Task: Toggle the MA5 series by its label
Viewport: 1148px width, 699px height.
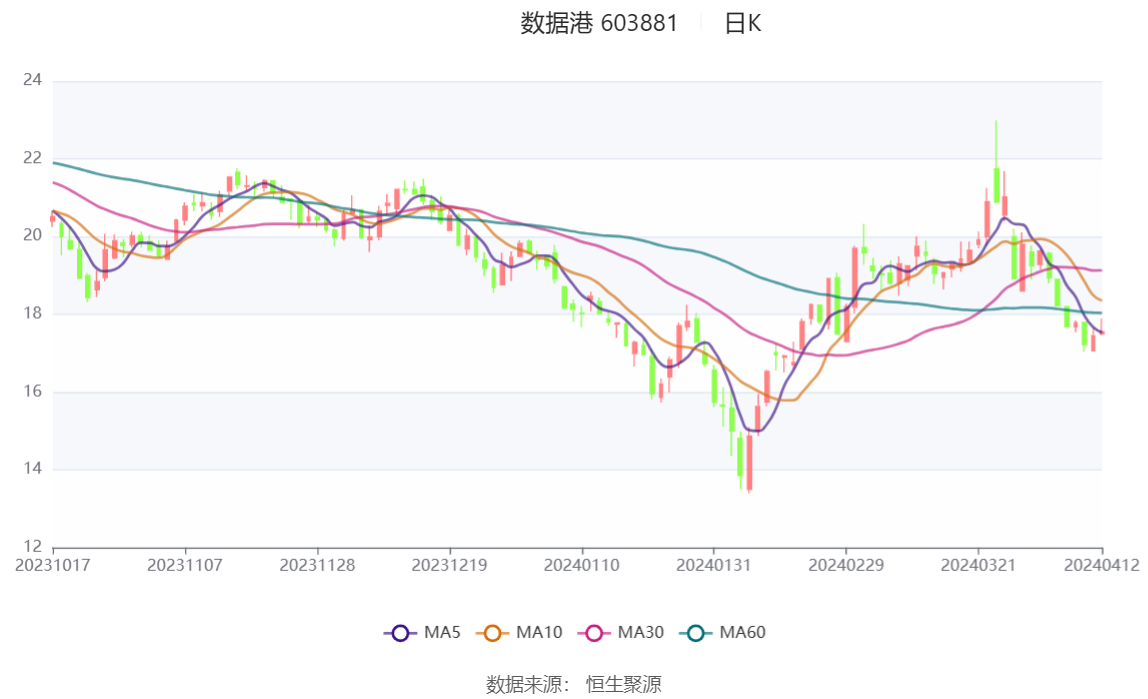Action: pos(442,633)
